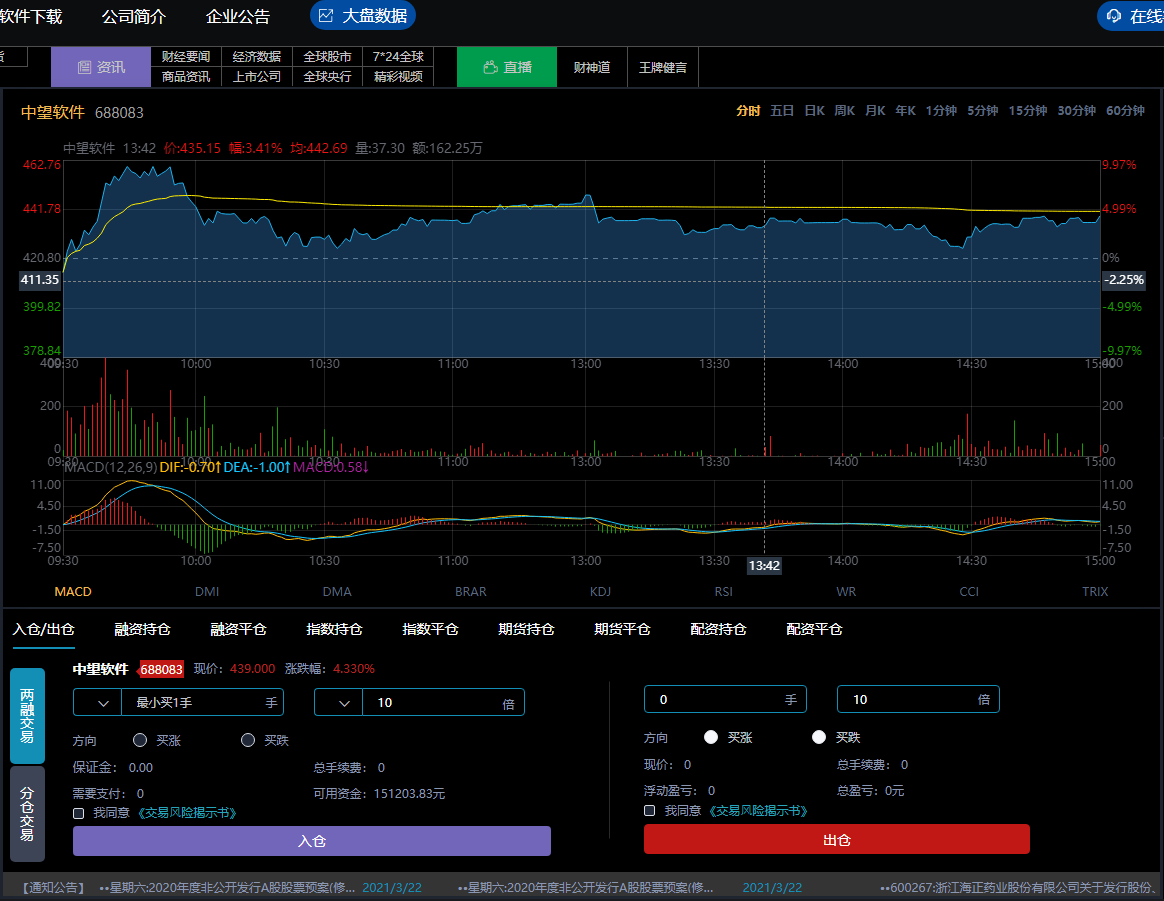This screenshot has height=901, width=1164.
Task: Click the 13:42 time marker on chart
Action: pyautogui.click(x=764, y=566)
